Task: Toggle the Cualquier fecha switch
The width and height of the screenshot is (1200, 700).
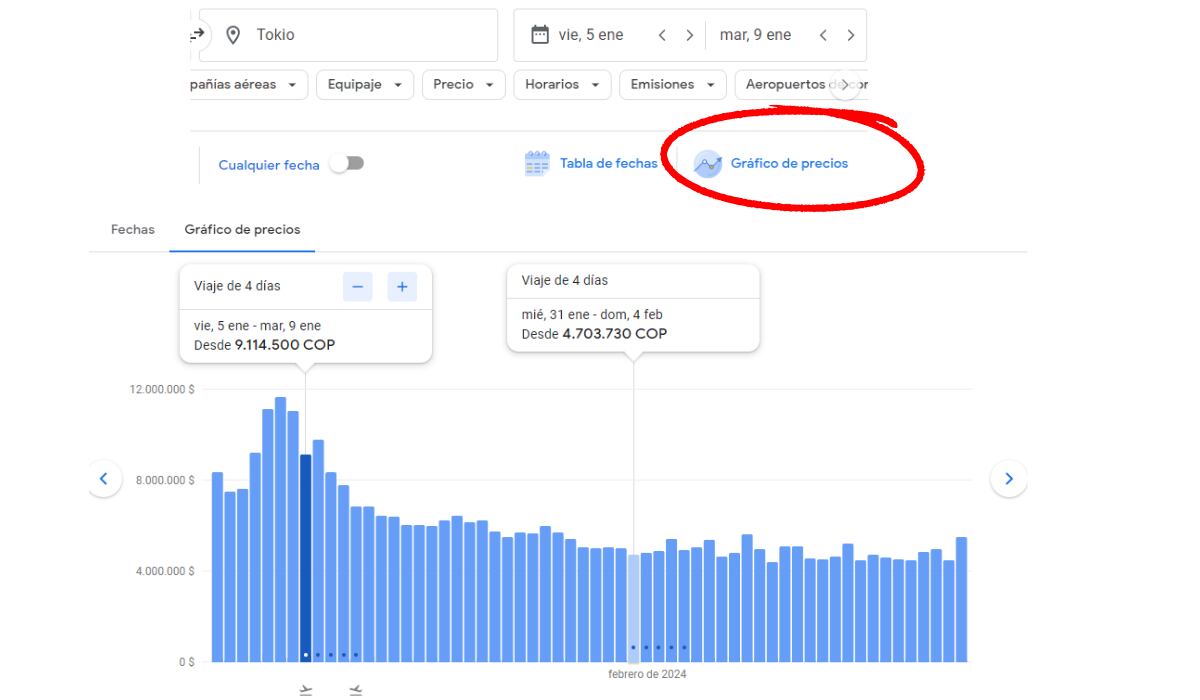Action: (347, 164)
